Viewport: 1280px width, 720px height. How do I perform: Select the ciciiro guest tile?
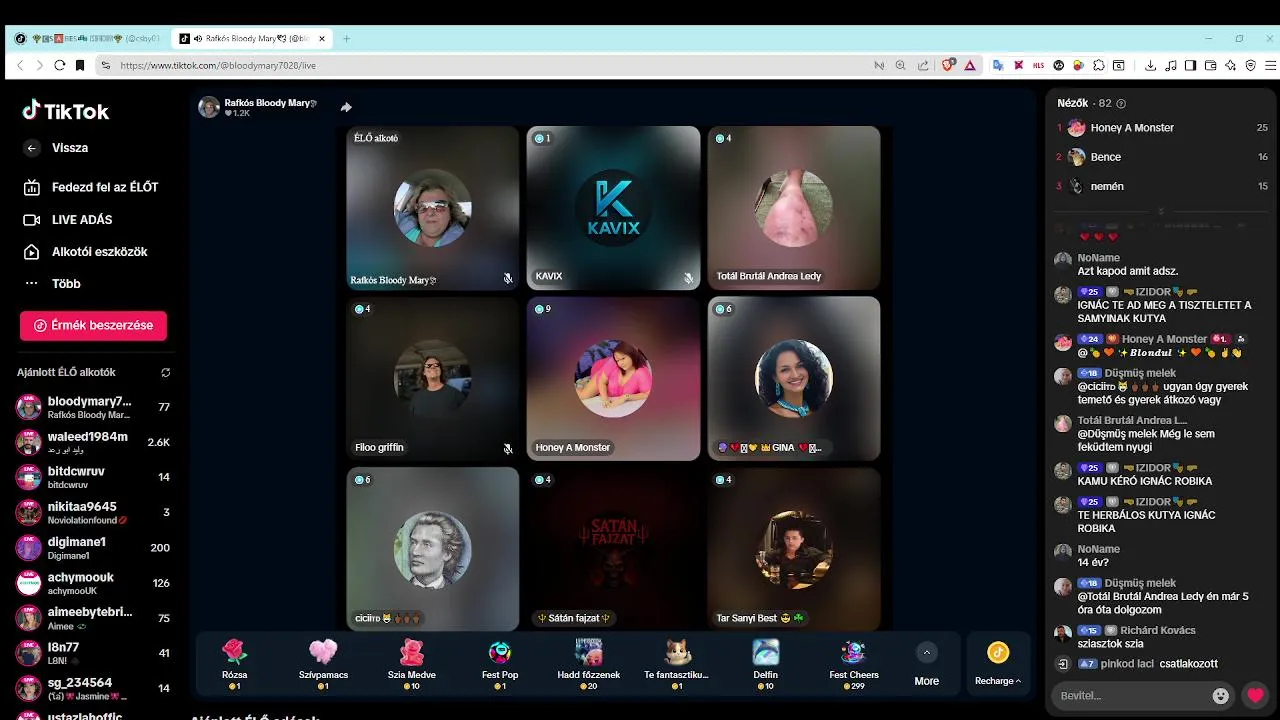[433, 549]
